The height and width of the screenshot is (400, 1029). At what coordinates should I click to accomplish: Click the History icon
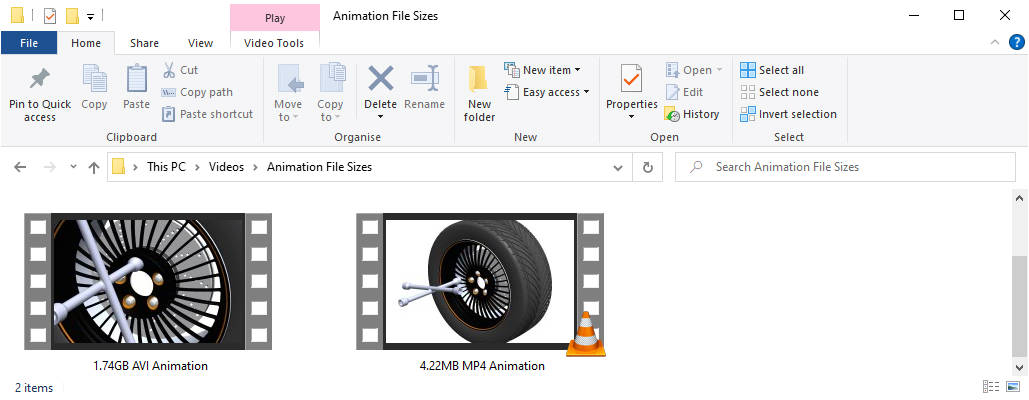[x=672, y=114]
